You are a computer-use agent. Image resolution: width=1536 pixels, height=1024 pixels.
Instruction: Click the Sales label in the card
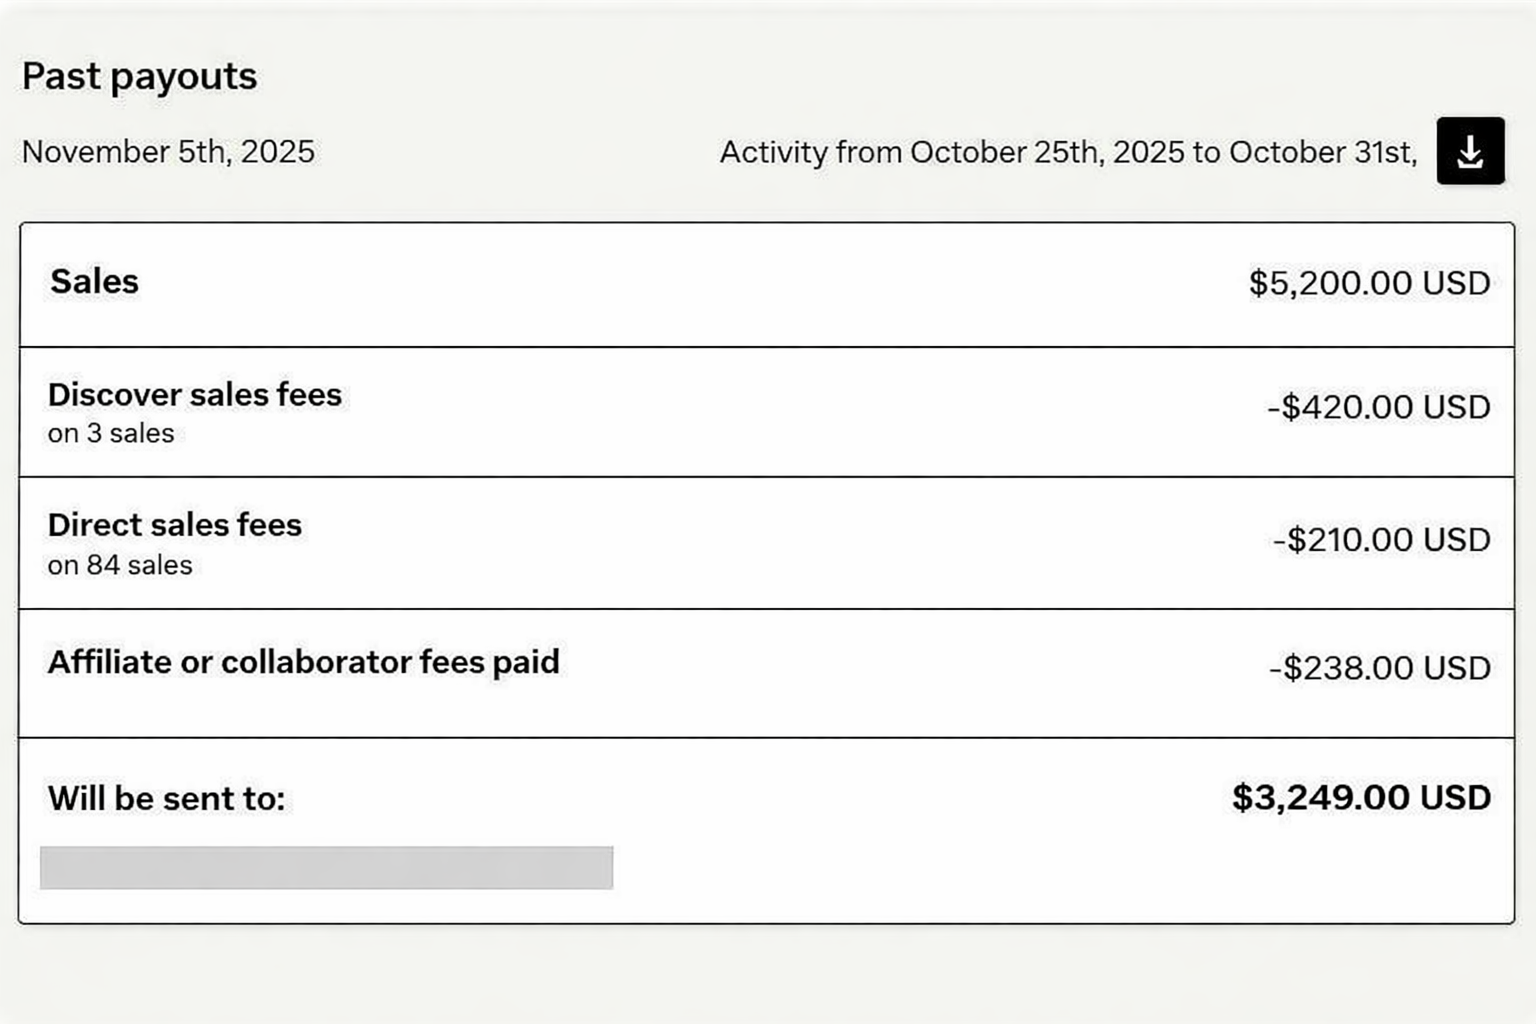(93, 281)
